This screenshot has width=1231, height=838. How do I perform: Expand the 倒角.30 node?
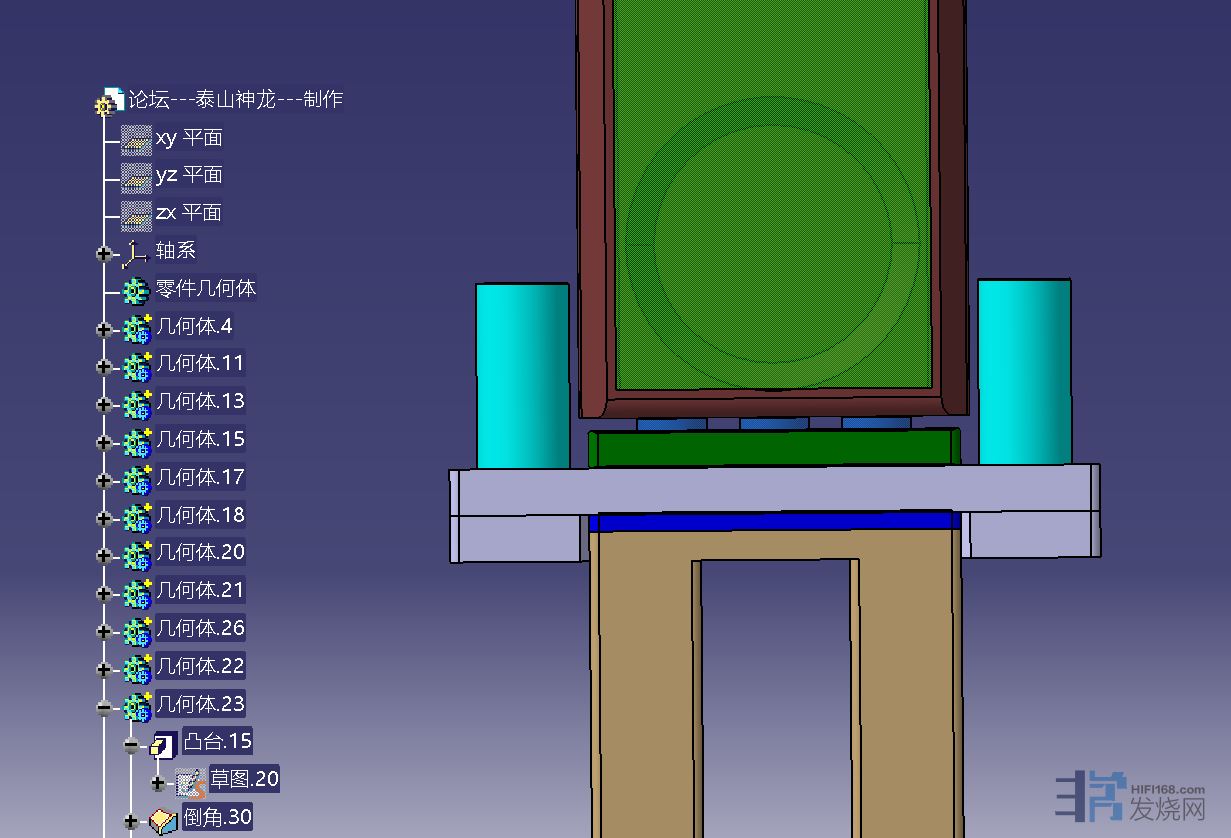131,821
